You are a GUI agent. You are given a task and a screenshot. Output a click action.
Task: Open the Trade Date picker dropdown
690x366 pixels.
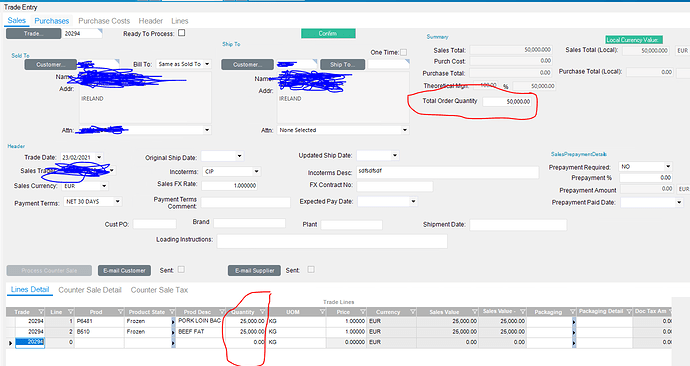tap(99, 157)
